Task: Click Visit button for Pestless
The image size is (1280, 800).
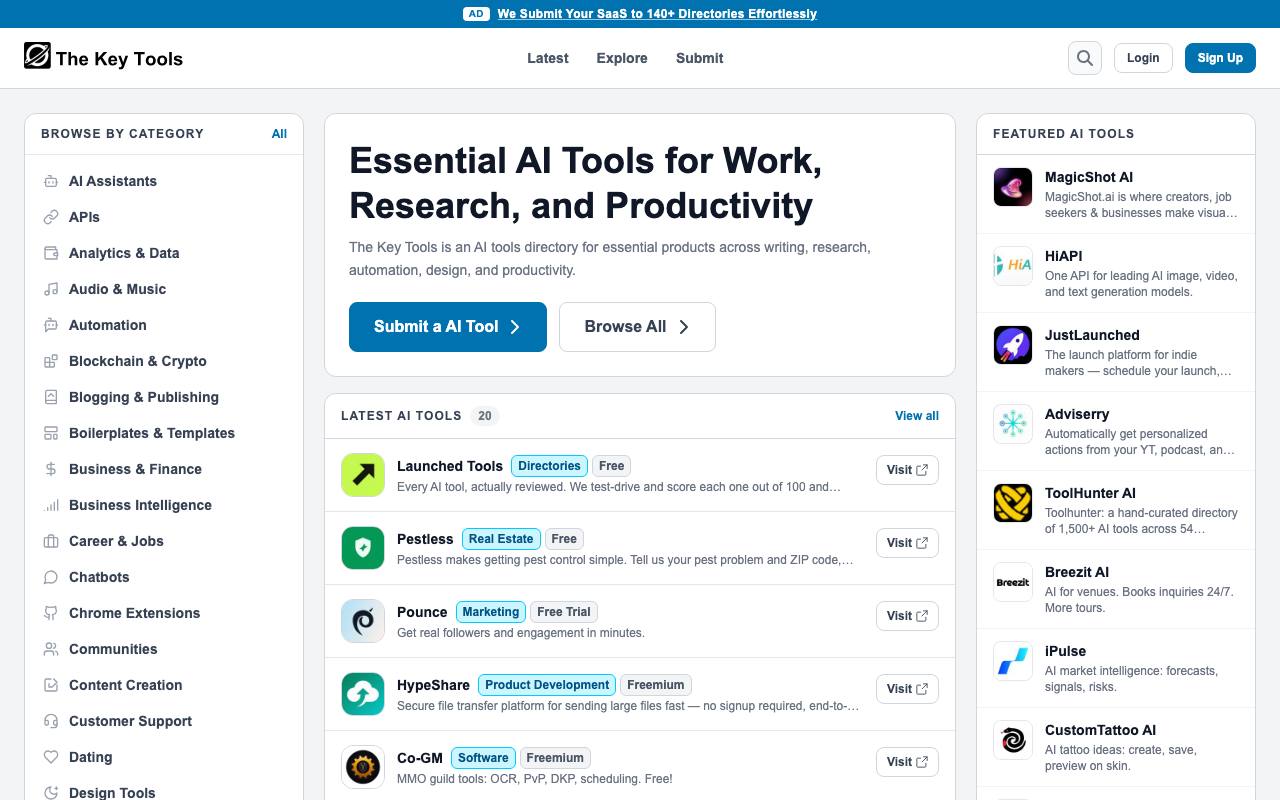Action: 907,543
